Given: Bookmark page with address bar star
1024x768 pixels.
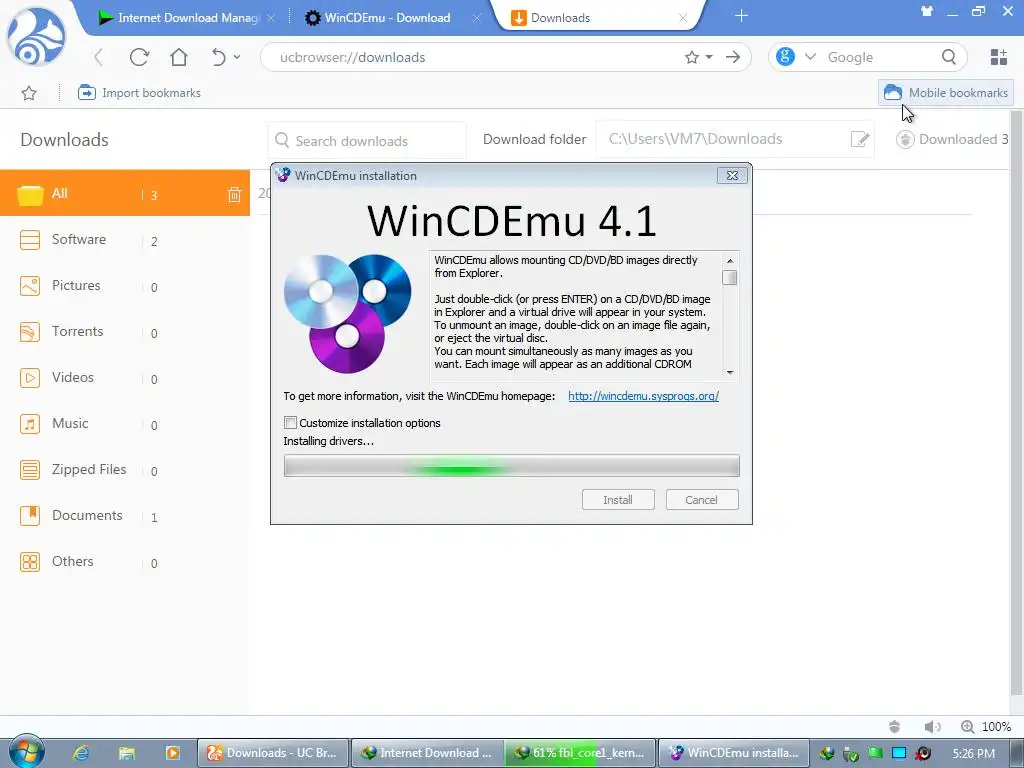Looking at the screenshot, I should click(692, 57).
